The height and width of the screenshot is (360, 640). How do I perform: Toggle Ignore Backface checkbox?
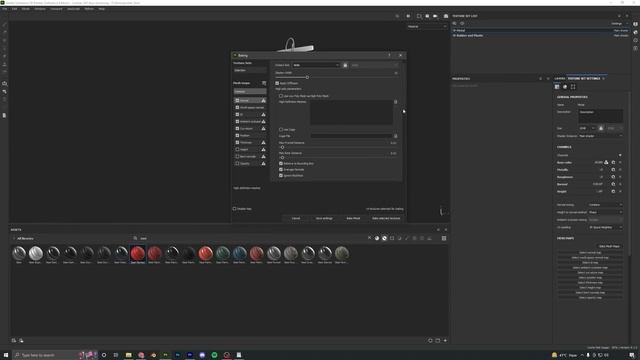click(x=281, y=176)
